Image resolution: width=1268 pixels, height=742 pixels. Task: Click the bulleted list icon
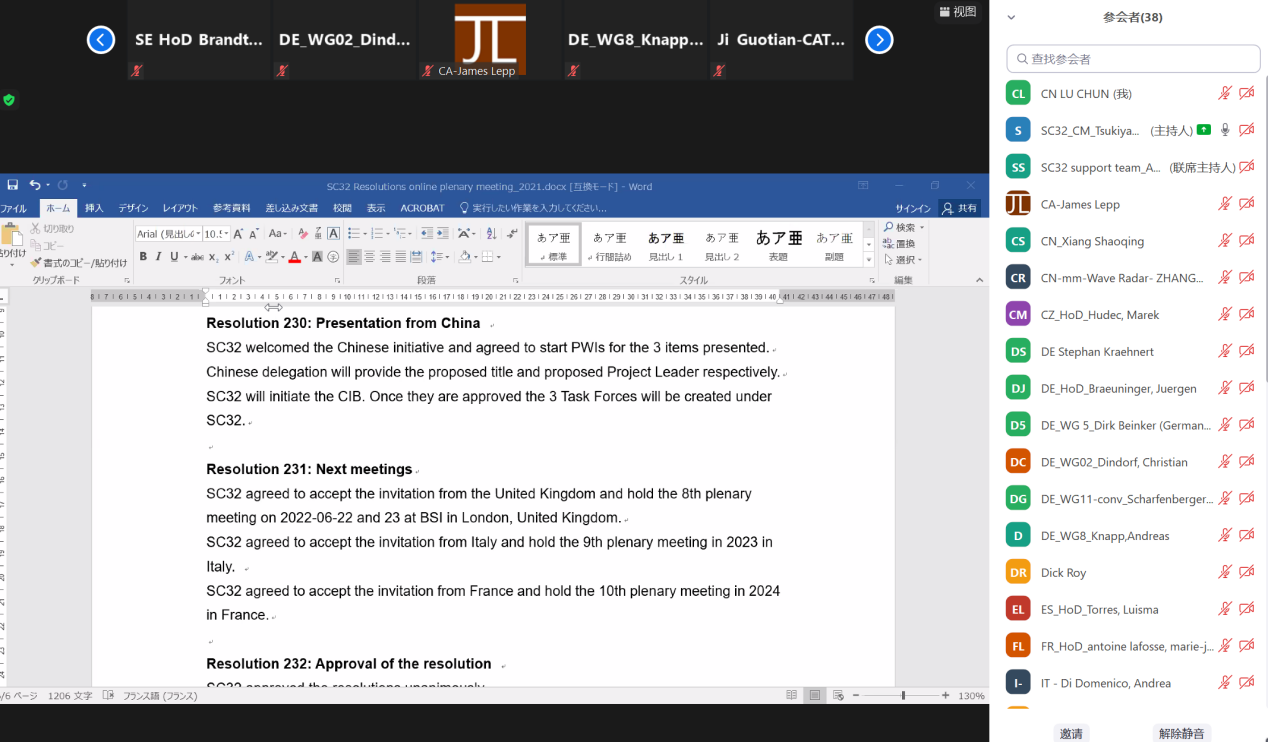353,233
